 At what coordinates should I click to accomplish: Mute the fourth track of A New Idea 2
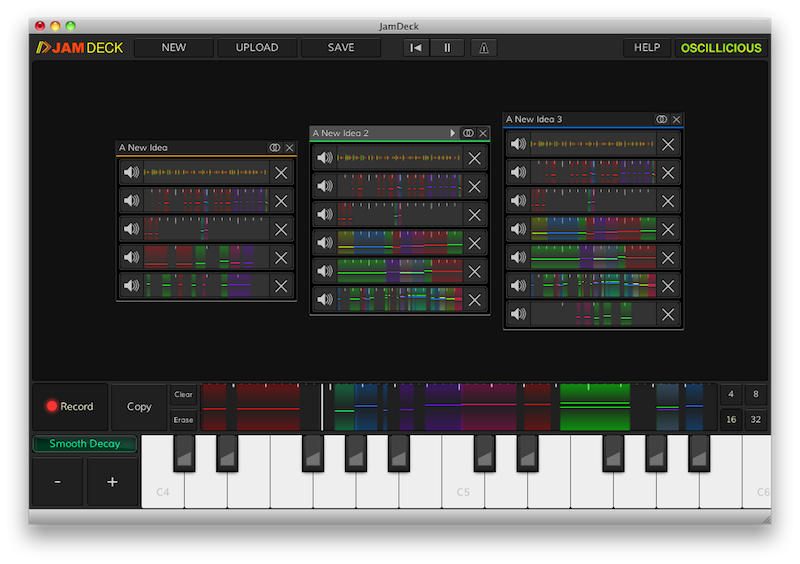click(x=325, y=243)
